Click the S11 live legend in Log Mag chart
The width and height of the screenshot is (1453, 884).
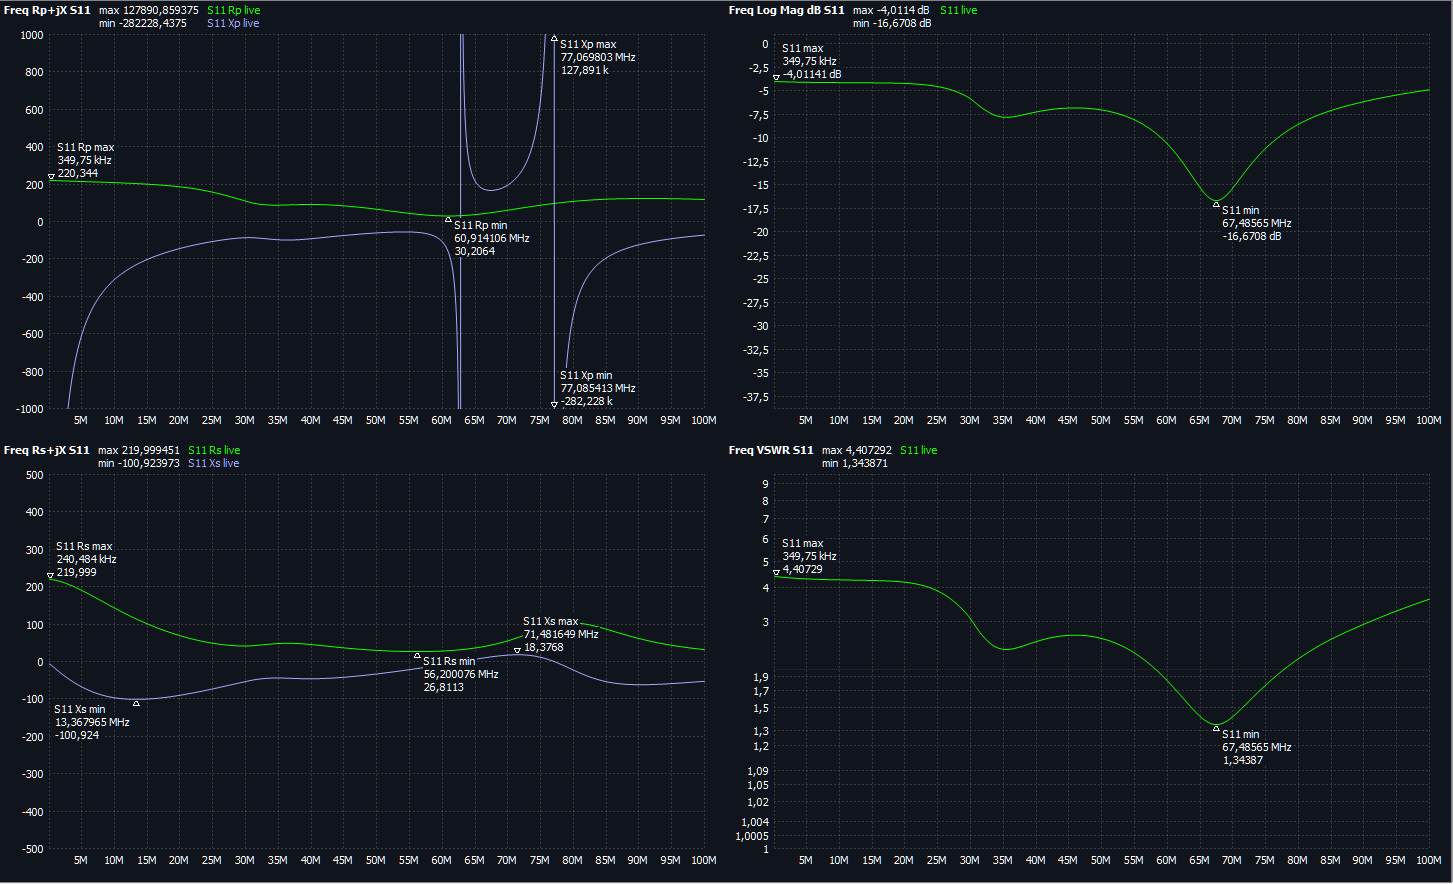pyautogui.click(x=958, y=10)
